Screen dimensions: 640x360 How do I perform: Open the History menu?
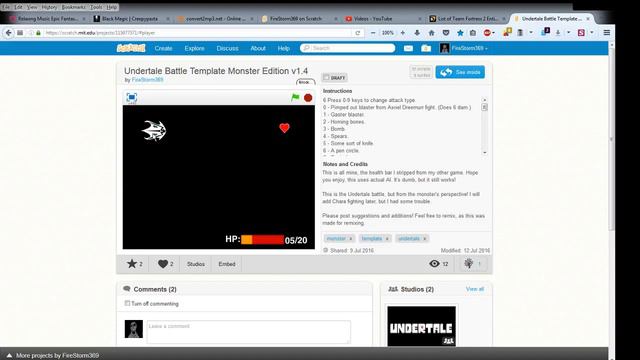coord(49,7)
